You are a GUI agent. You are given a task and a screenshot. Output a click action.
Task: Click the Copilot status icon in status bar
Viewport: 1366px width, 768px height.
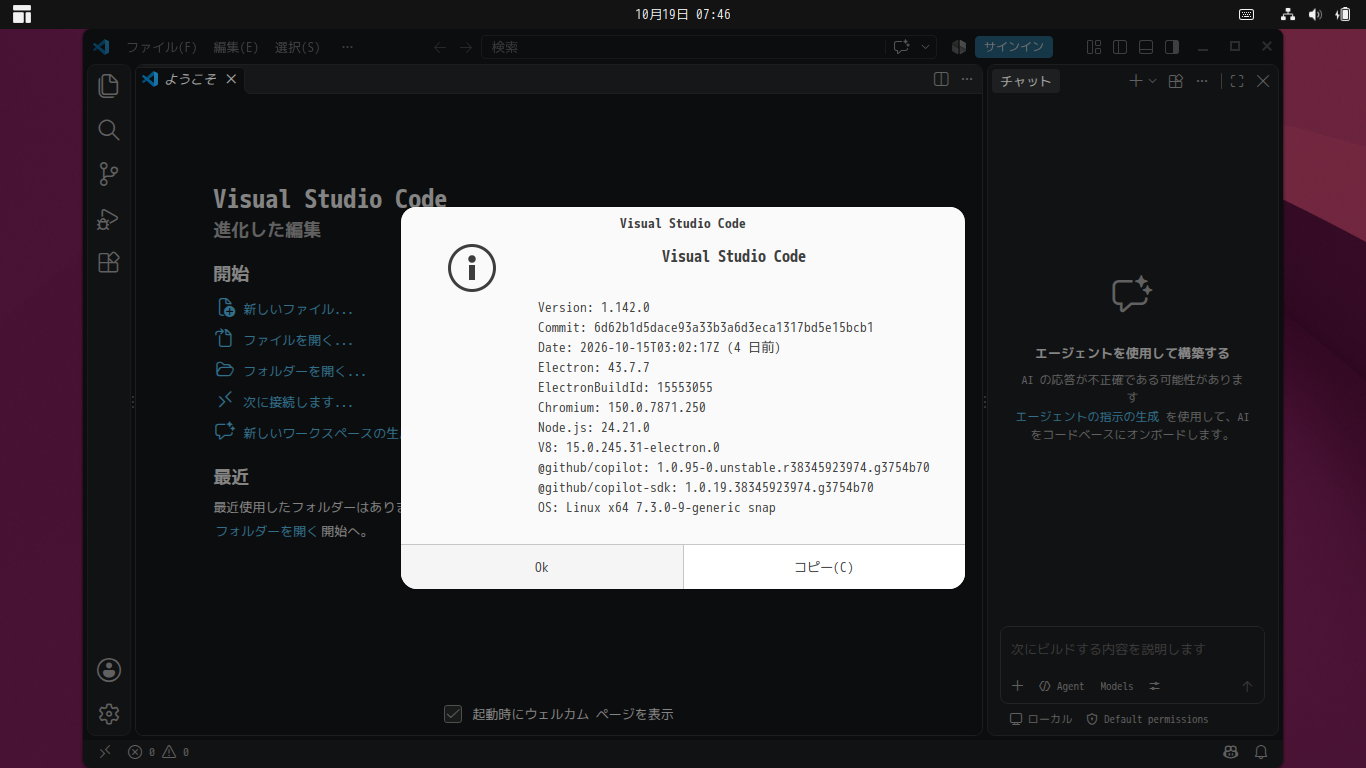point(1231,752)
